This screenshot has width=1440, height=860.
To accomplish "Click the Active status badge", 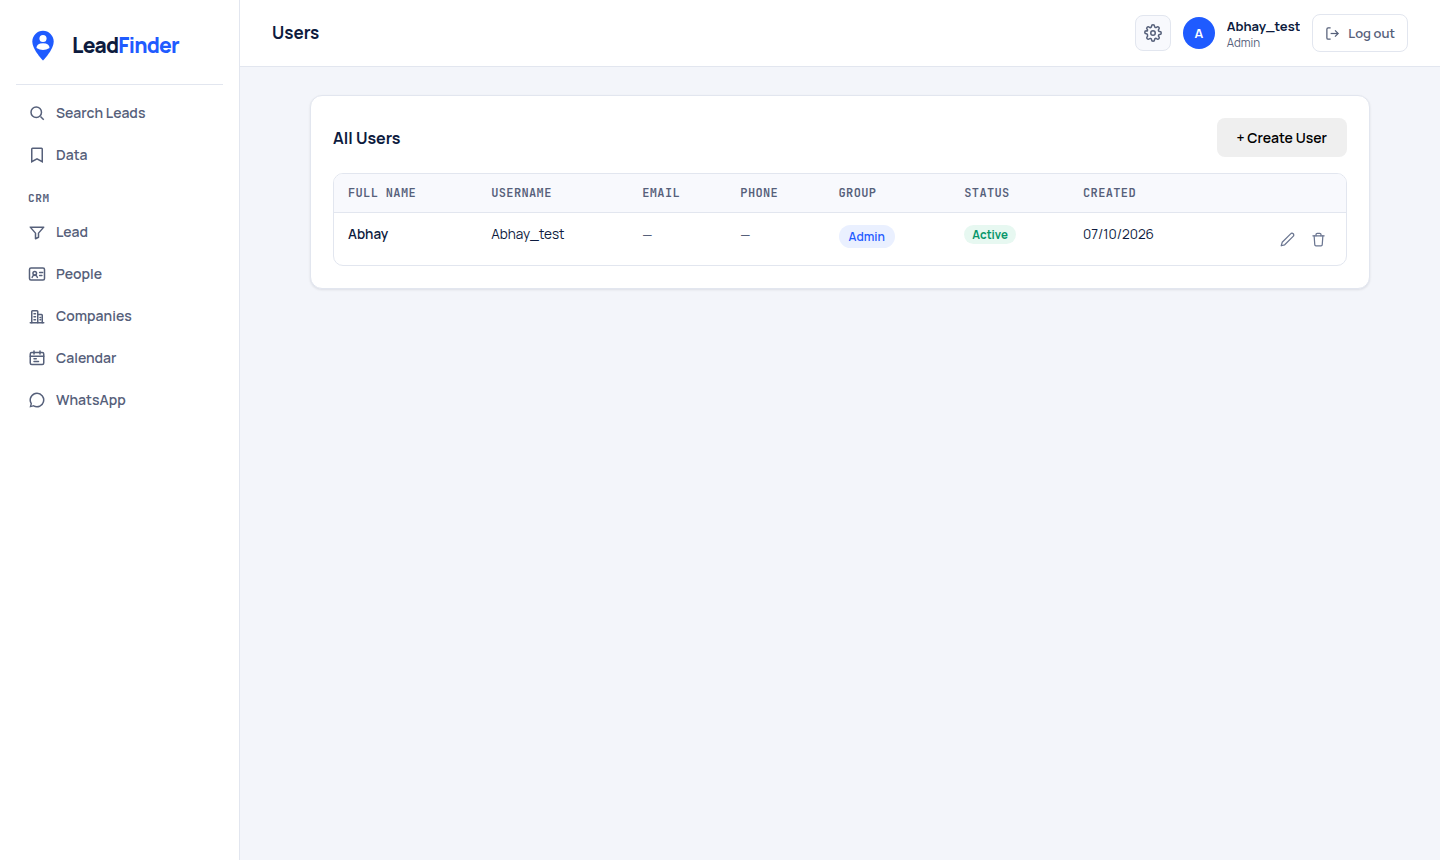I will coord(990,235).
